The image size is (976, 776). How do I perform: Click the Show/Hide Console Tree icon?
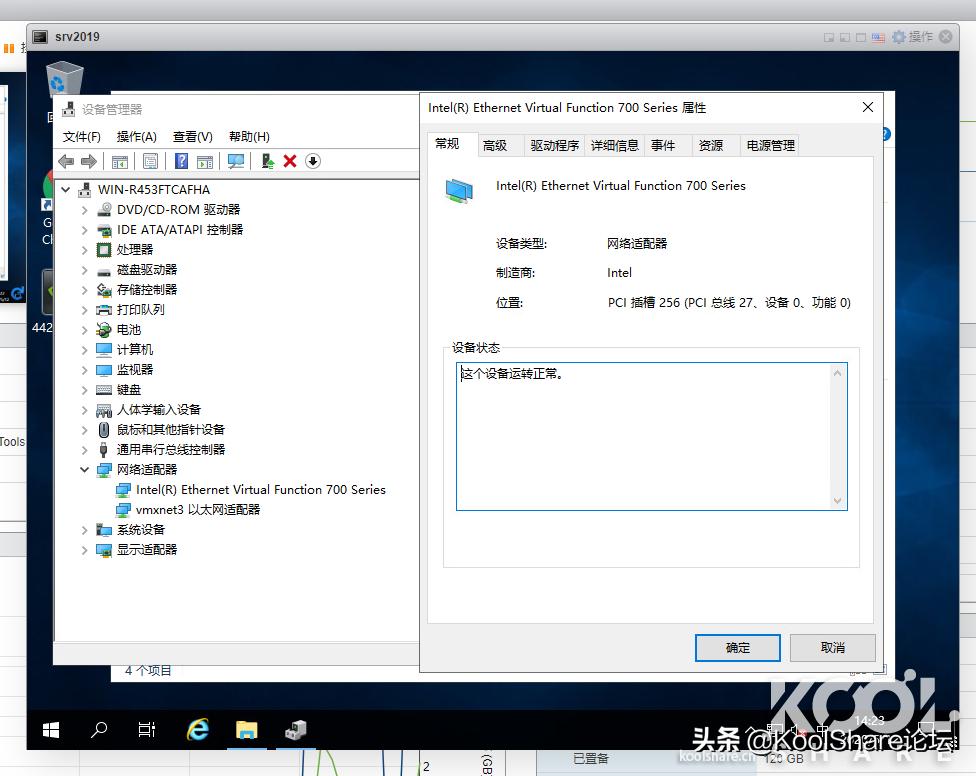point(120,161)
